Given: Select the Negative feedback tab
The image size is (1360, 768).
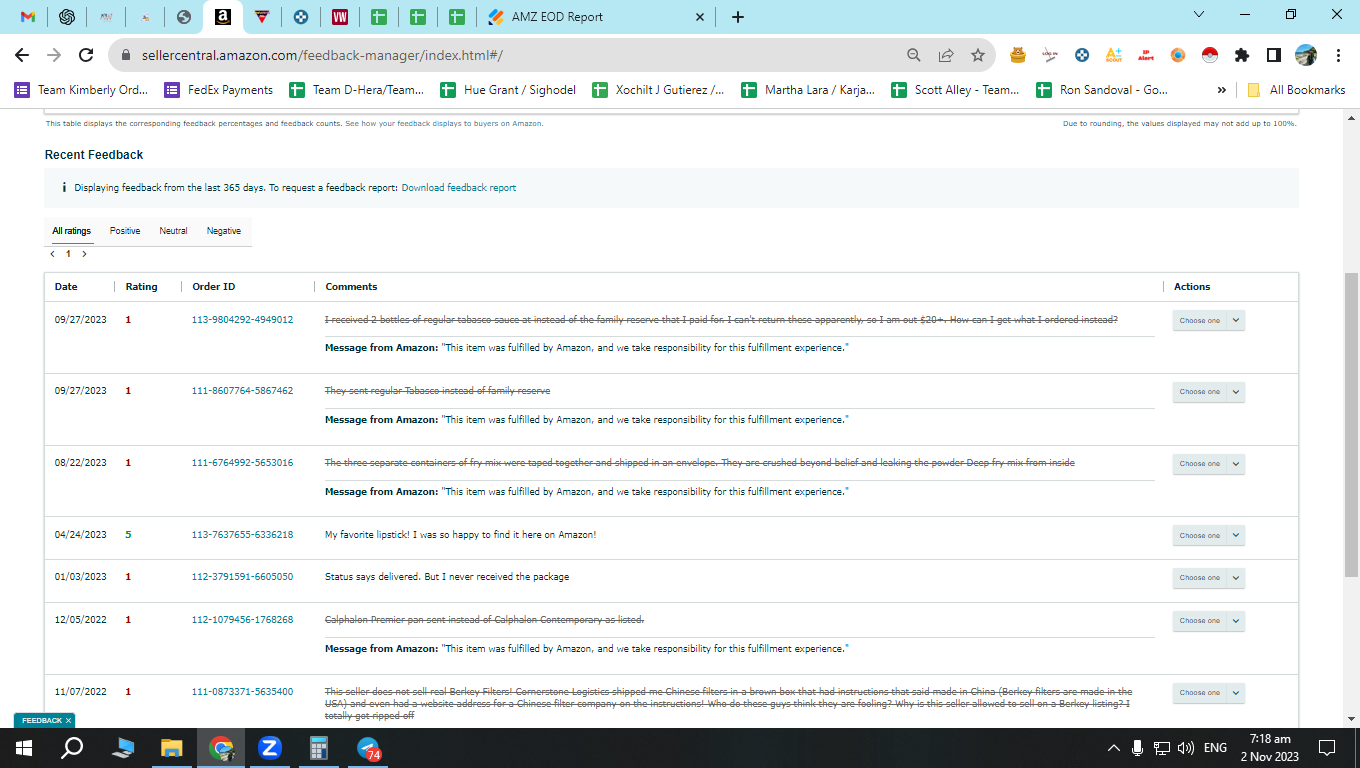Looking at the screenshot, I should (224, 231).
